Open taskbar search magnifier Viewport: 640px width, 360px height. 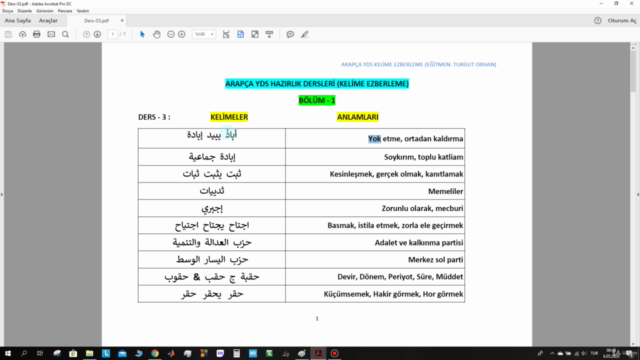[x=24, y=353]
